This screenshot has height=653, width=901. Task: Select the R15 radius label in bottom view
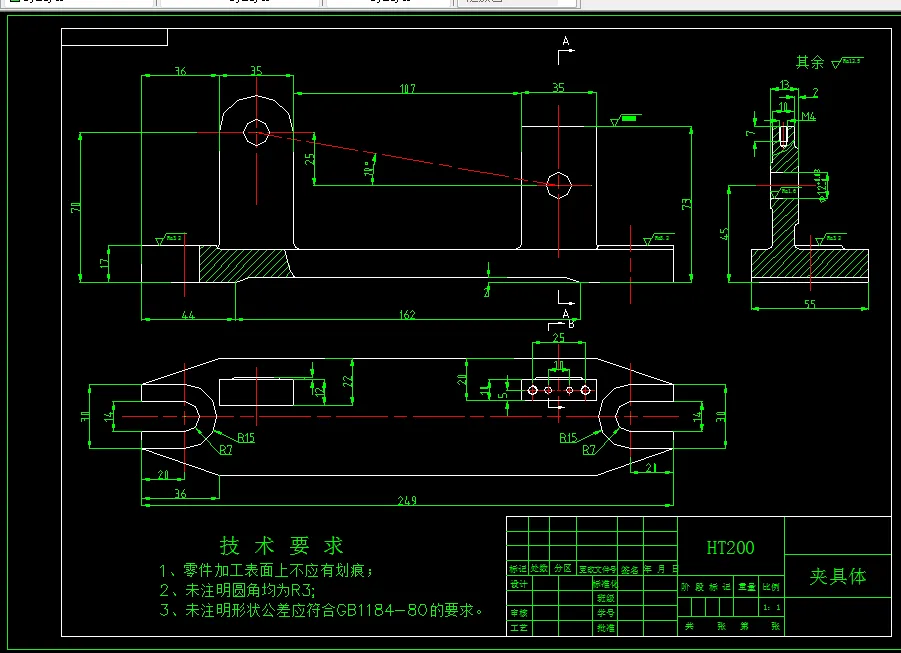[x=245, y=435]
